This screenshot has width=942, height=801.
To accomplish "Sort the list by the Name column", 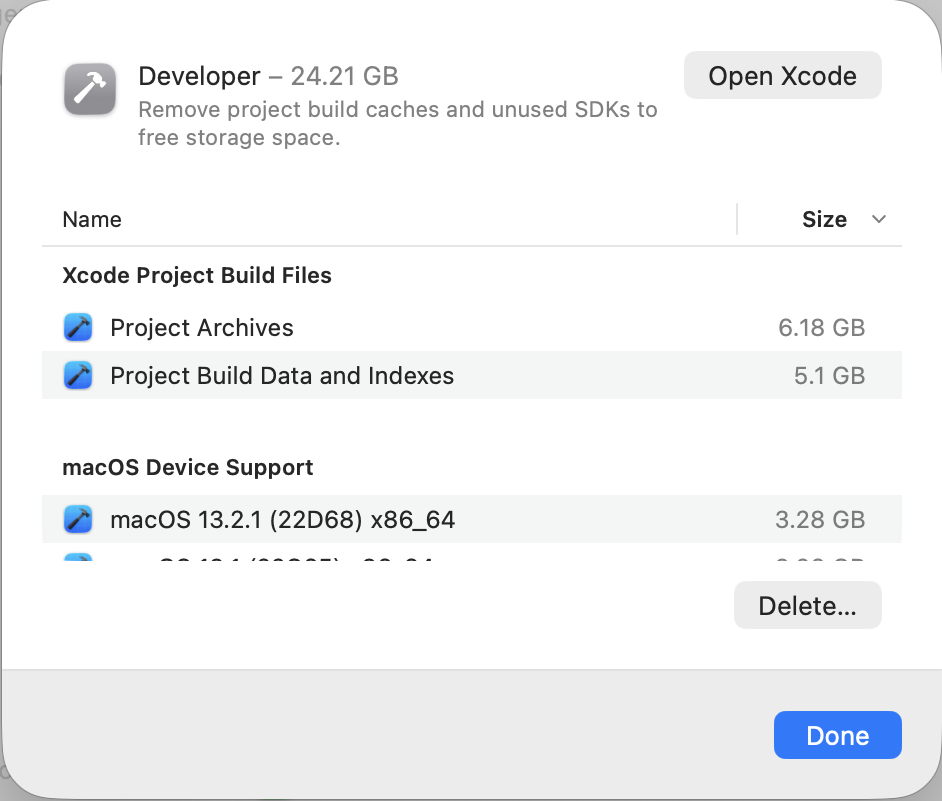I will pos(92,220).
